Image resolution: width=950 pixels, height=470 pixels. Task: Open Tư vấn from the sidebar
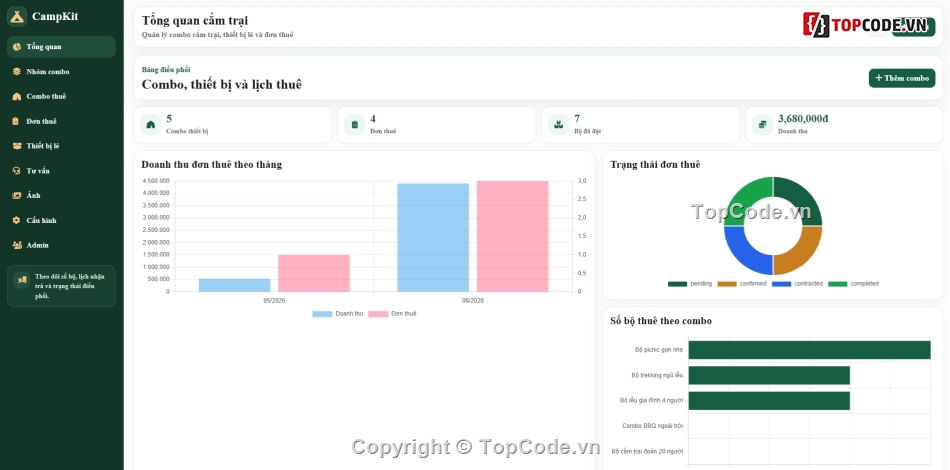coord(61,171)
